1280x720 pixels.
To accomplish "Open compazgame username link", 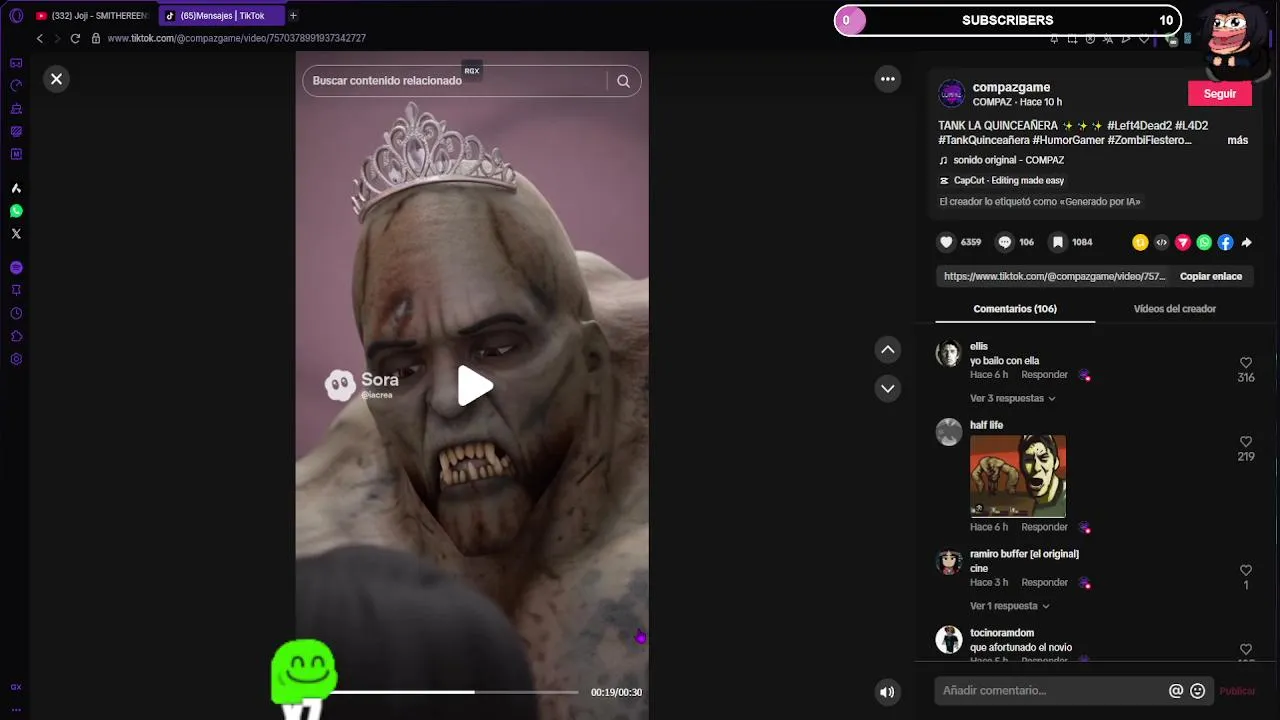I will (x=1011, y=87).
